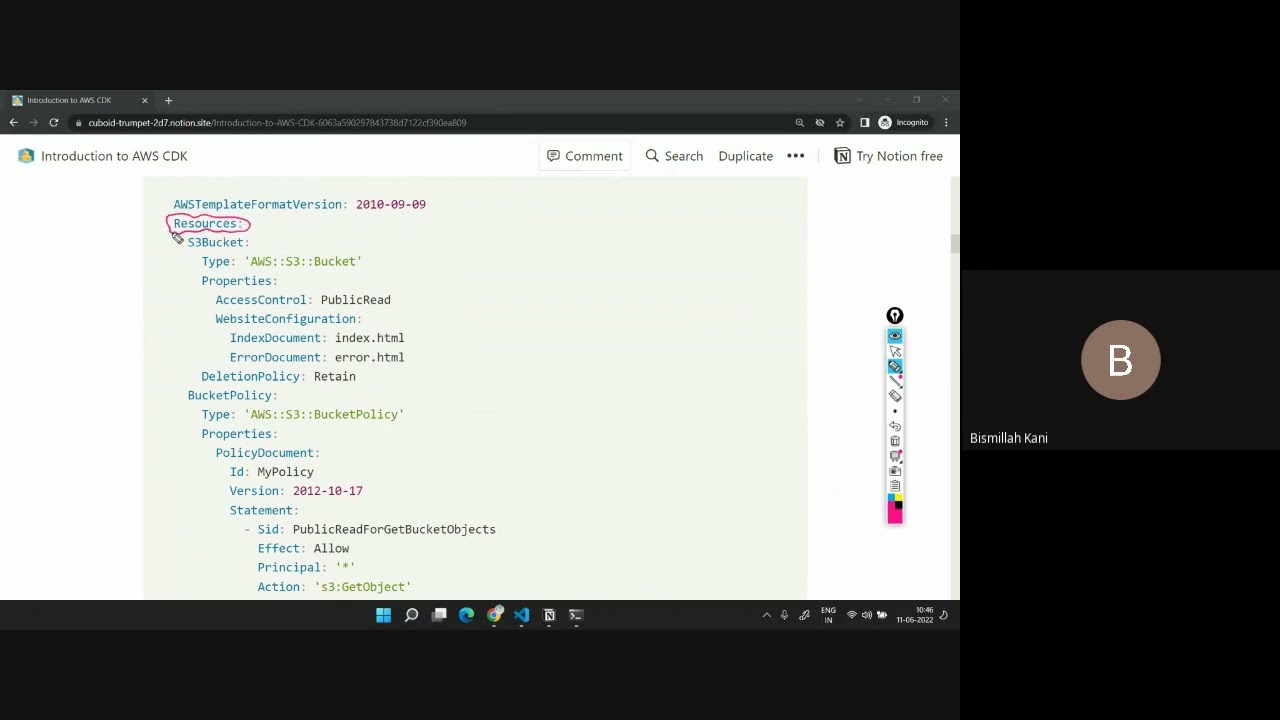Click the speaker volume icon in tray

(866, 615)
